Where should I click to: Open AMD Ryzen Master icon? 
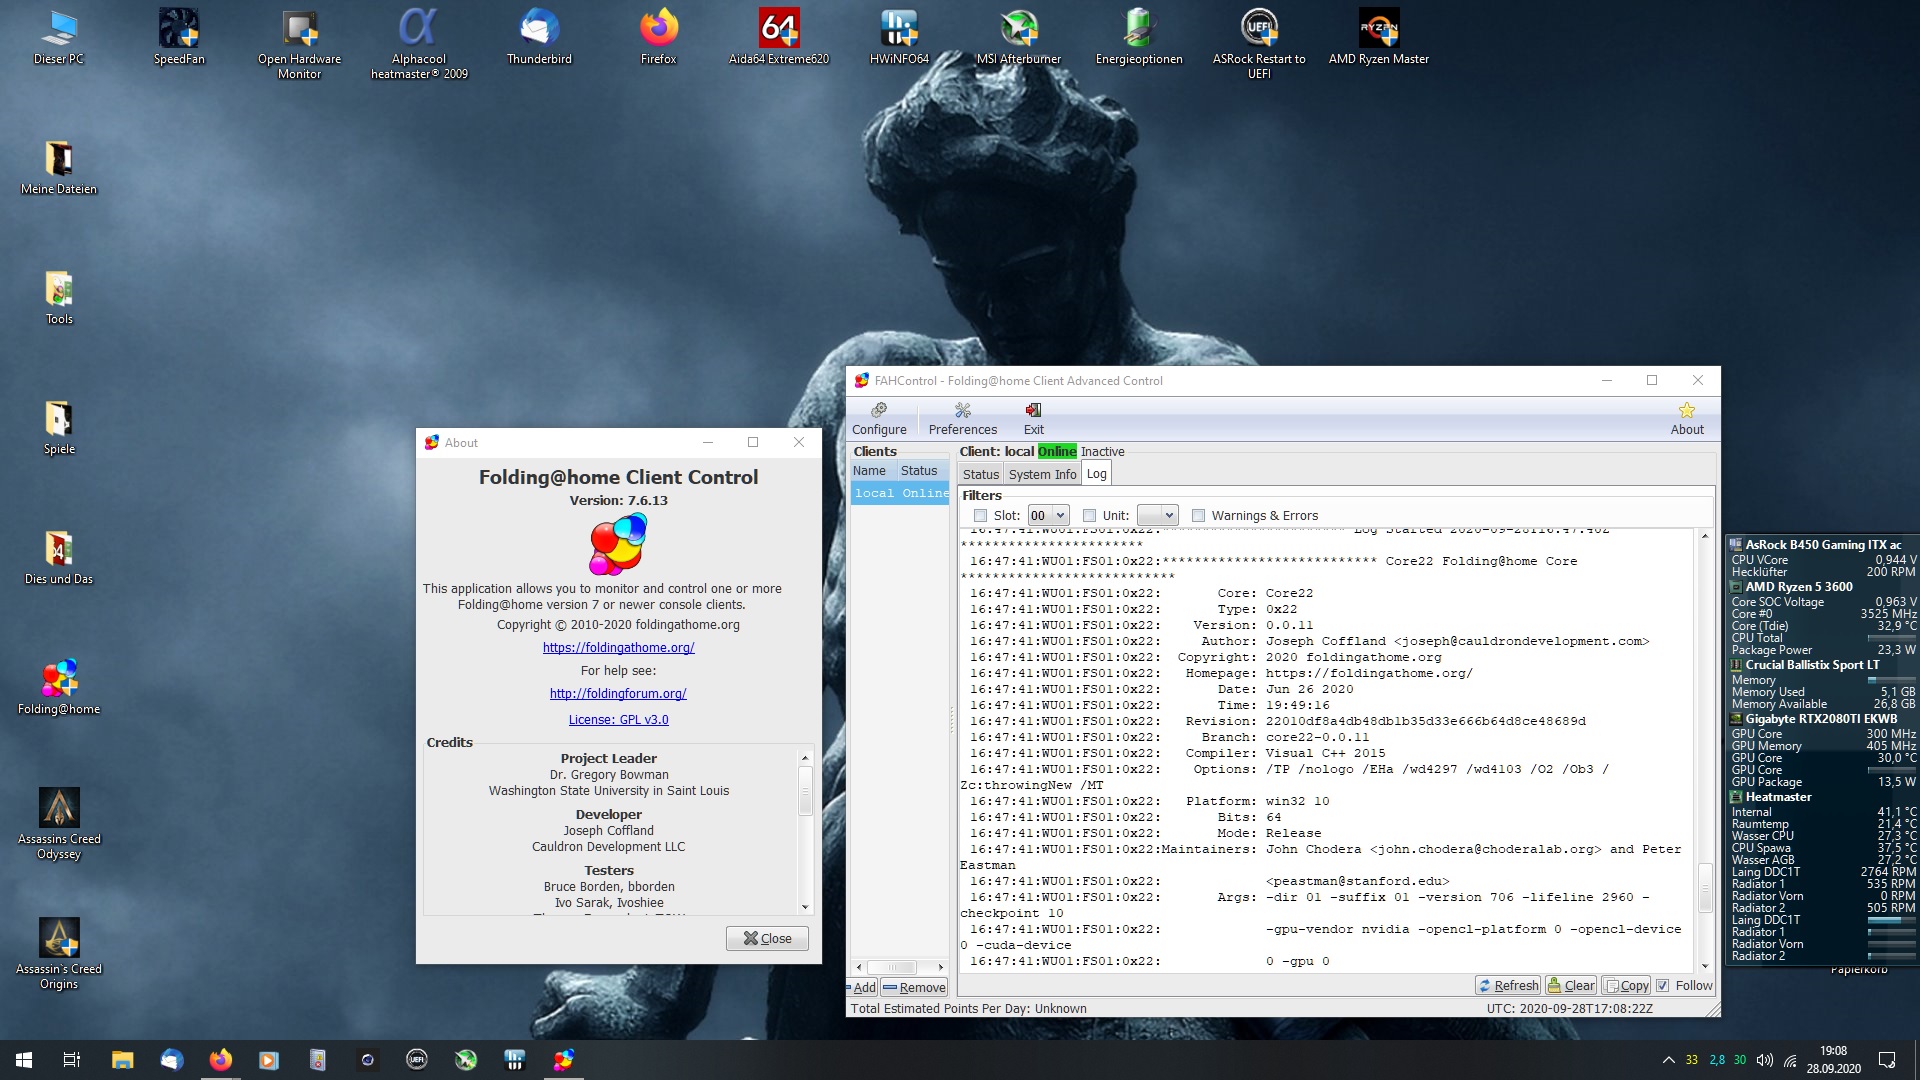[x=1378, y=29]
